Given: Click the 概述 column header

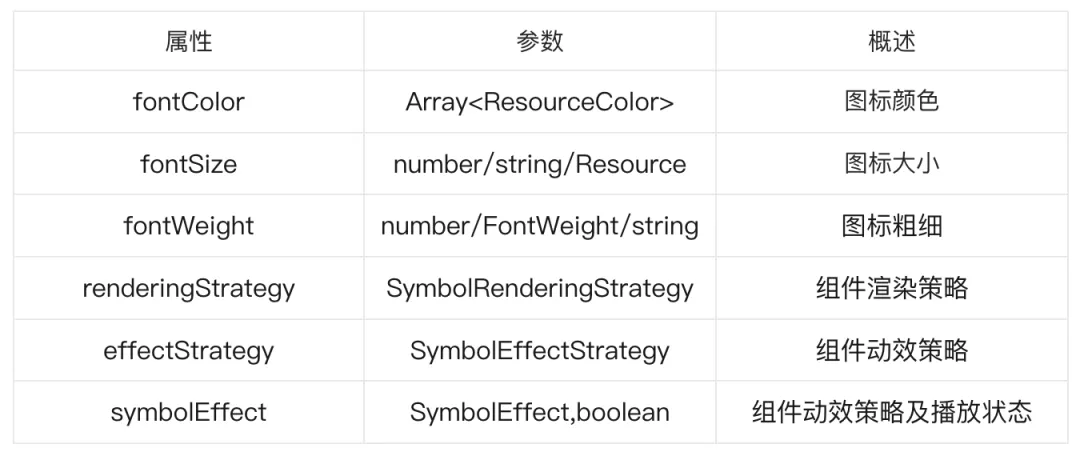Looking at the screenshot, I should (x=892, y=41).
